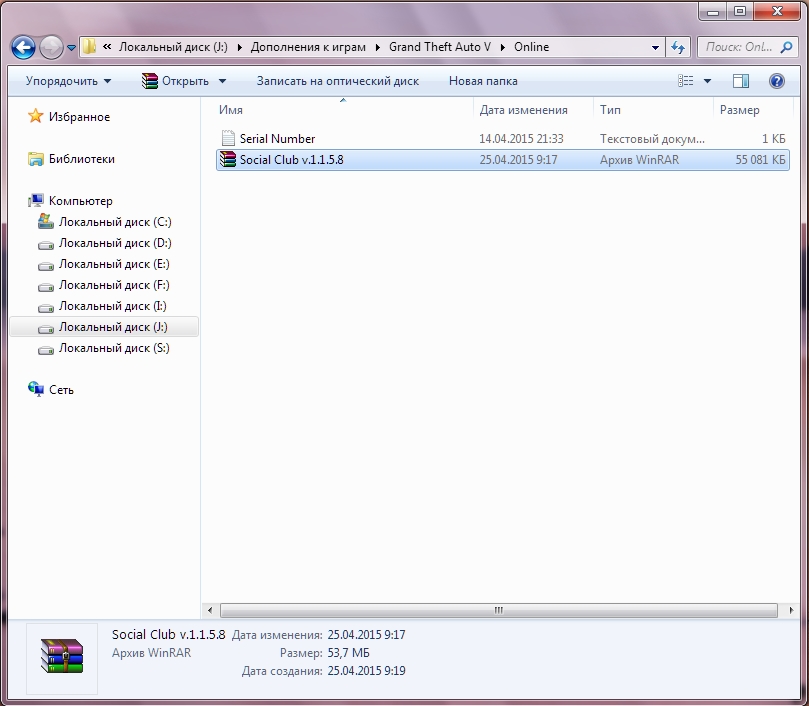The width and height of the screenshot is (809, 706).
Task: Open Сеть in navigation pane
Action: point(61,390)
